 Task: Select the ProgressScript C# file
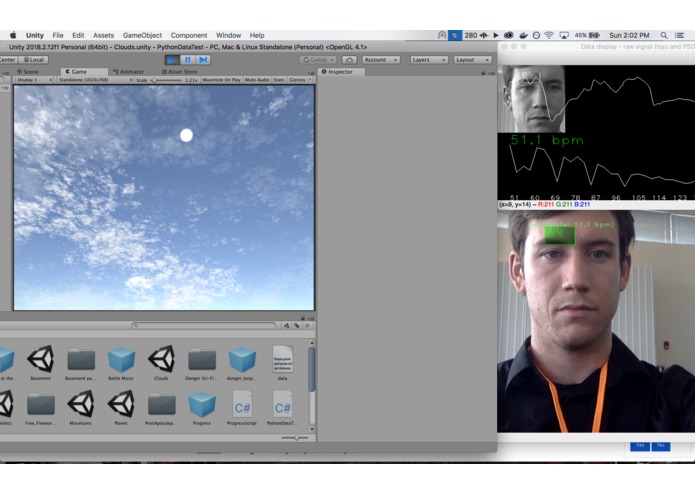(242, 408)
